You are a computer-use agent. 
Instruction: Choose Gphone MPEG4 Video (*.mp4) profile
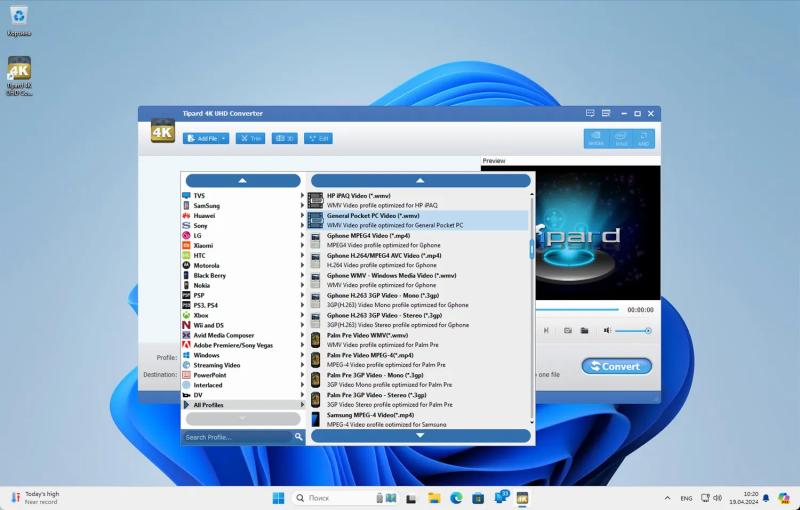(x=417, y=240)
